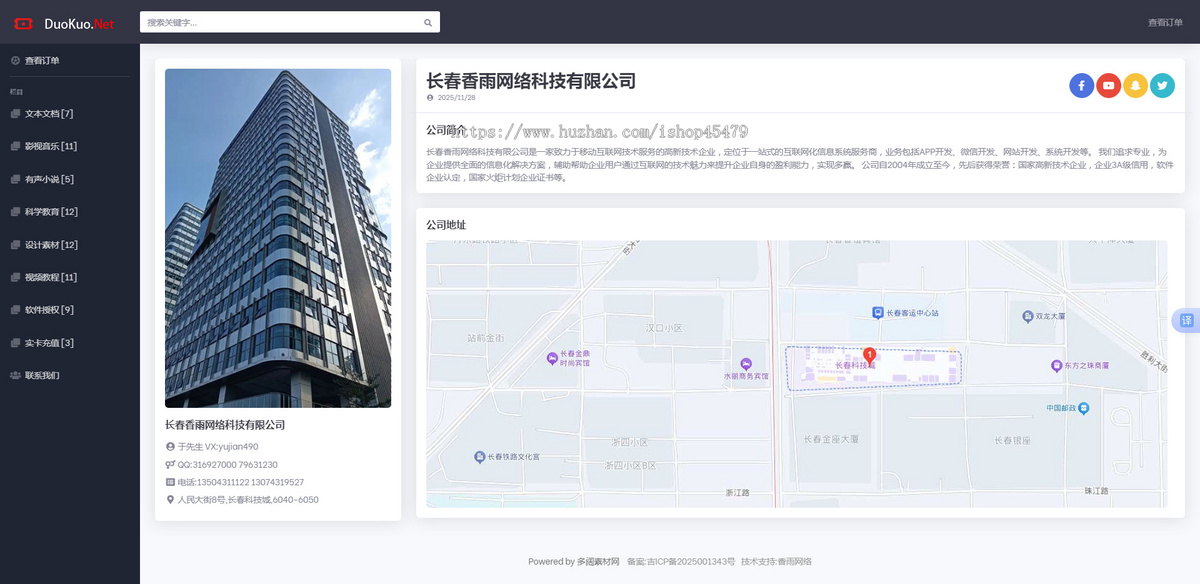
Task: Click the folder icon beside 影视音乐
Action: click(15, 146)
